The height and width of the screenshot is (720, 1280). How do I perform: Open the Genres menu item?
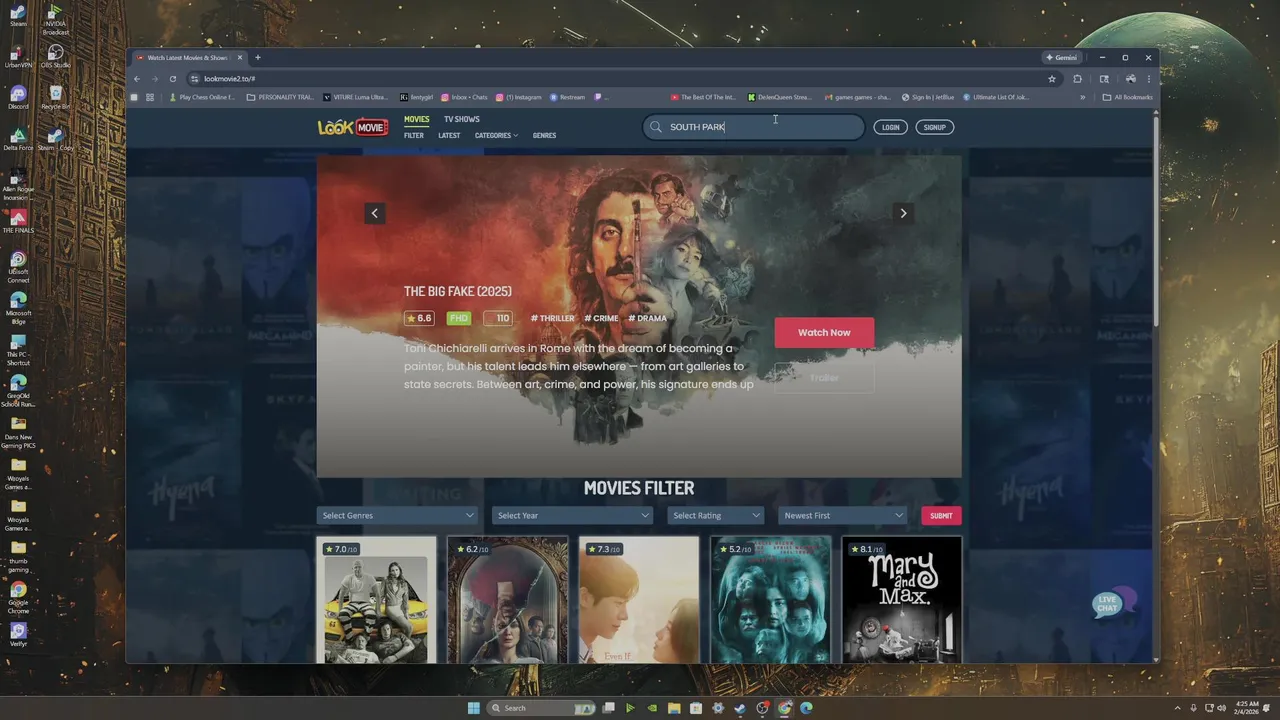click(544, 136)
